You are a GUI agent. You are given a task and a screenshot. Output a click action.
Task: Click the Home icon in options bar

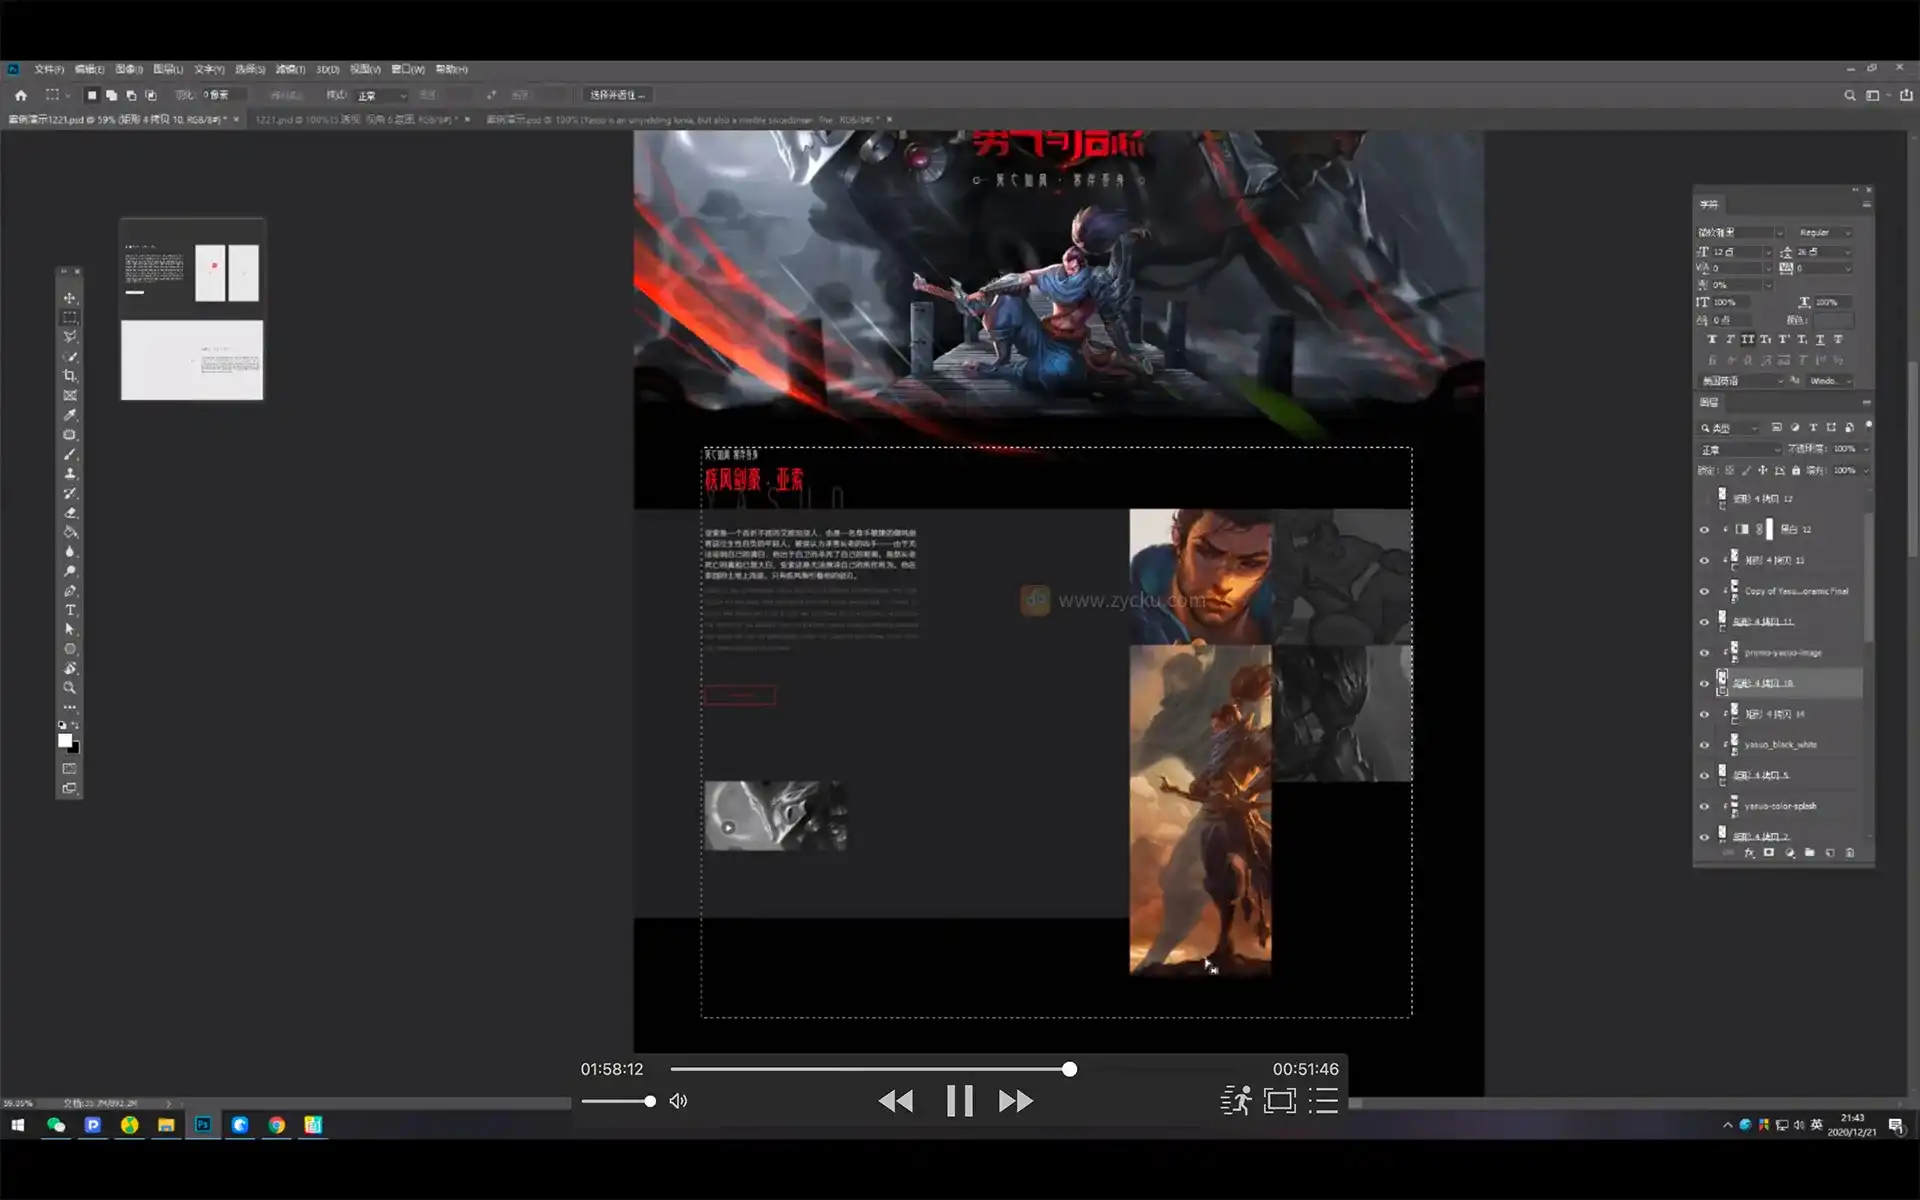[21, 95]
